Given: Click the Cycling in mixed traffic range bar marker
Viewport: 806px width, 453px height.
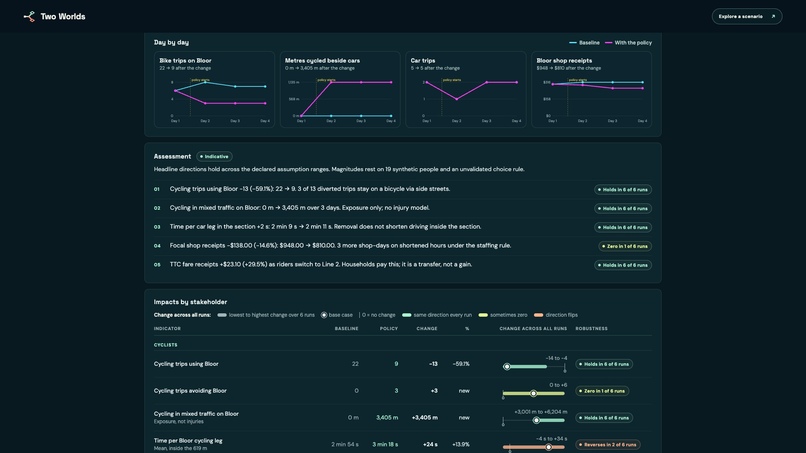Looking at the screenshot, I should 536,420.
